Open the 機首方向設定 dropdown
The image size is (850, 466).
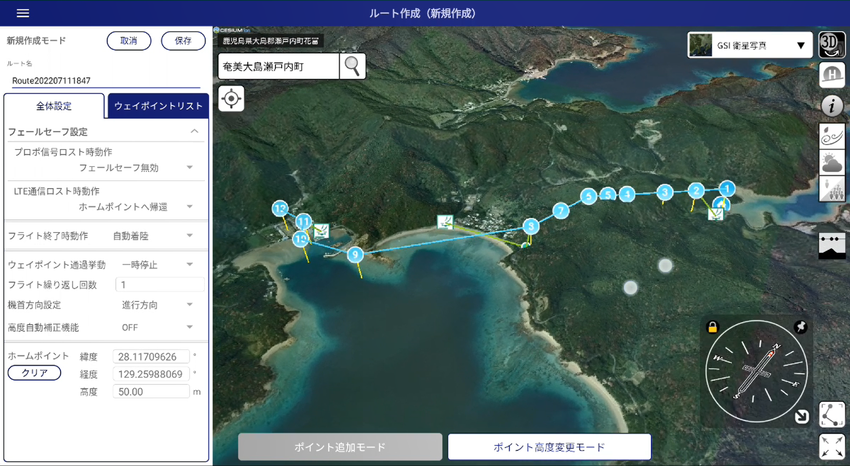(157, 305)
